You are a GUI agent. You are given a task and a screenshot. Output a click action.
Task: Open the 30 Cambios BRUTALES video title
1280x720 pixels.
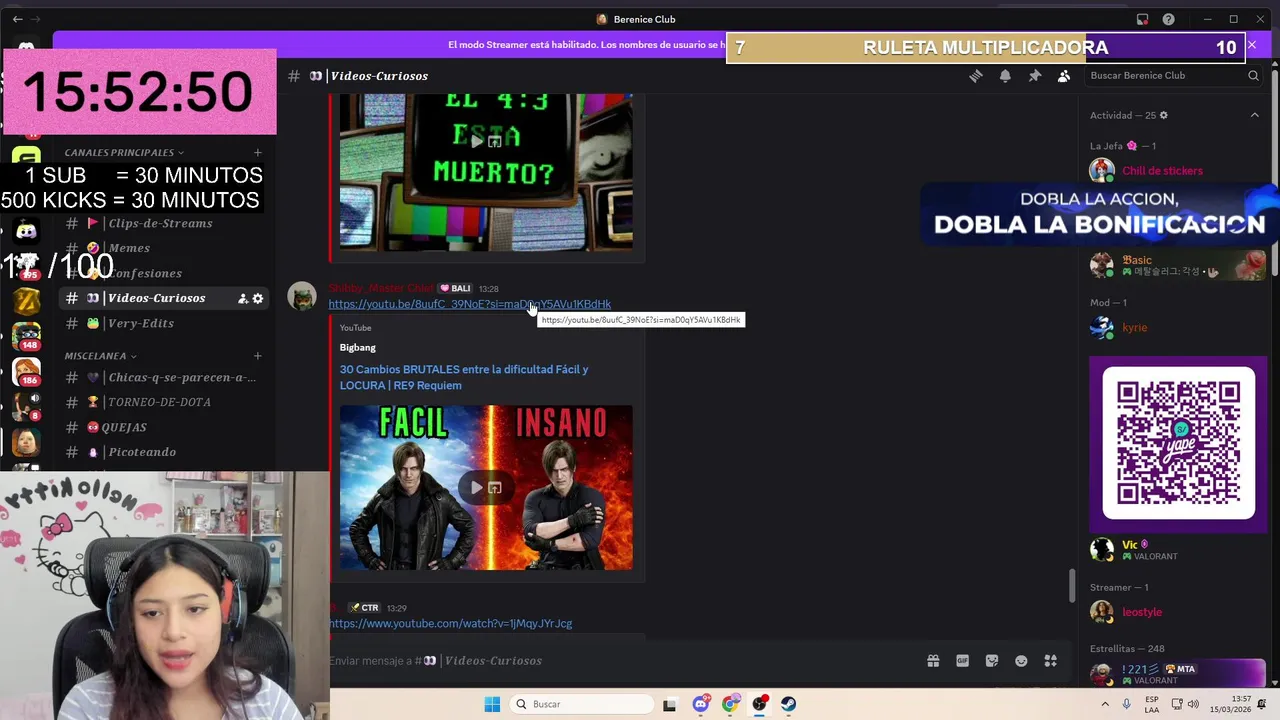464,377
